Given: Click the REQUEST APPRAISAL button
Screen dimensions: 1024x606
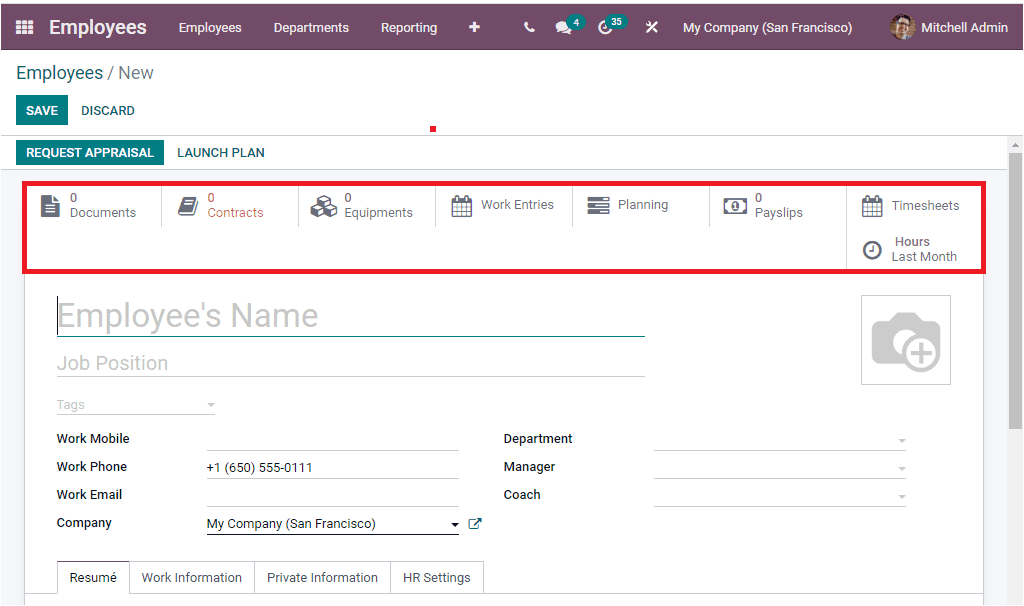Looking at the screenshot, I should 89,152.
